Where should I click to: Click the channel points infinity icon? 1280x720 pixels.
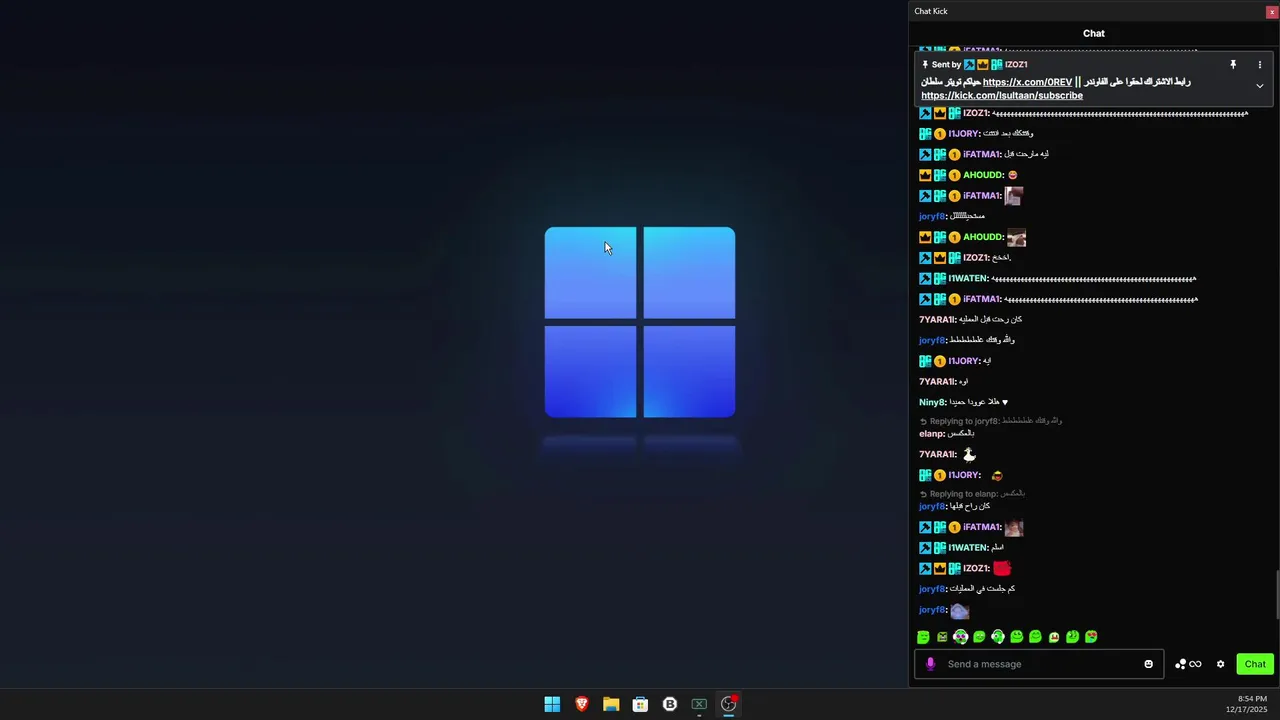click(x=1194, y=664)
